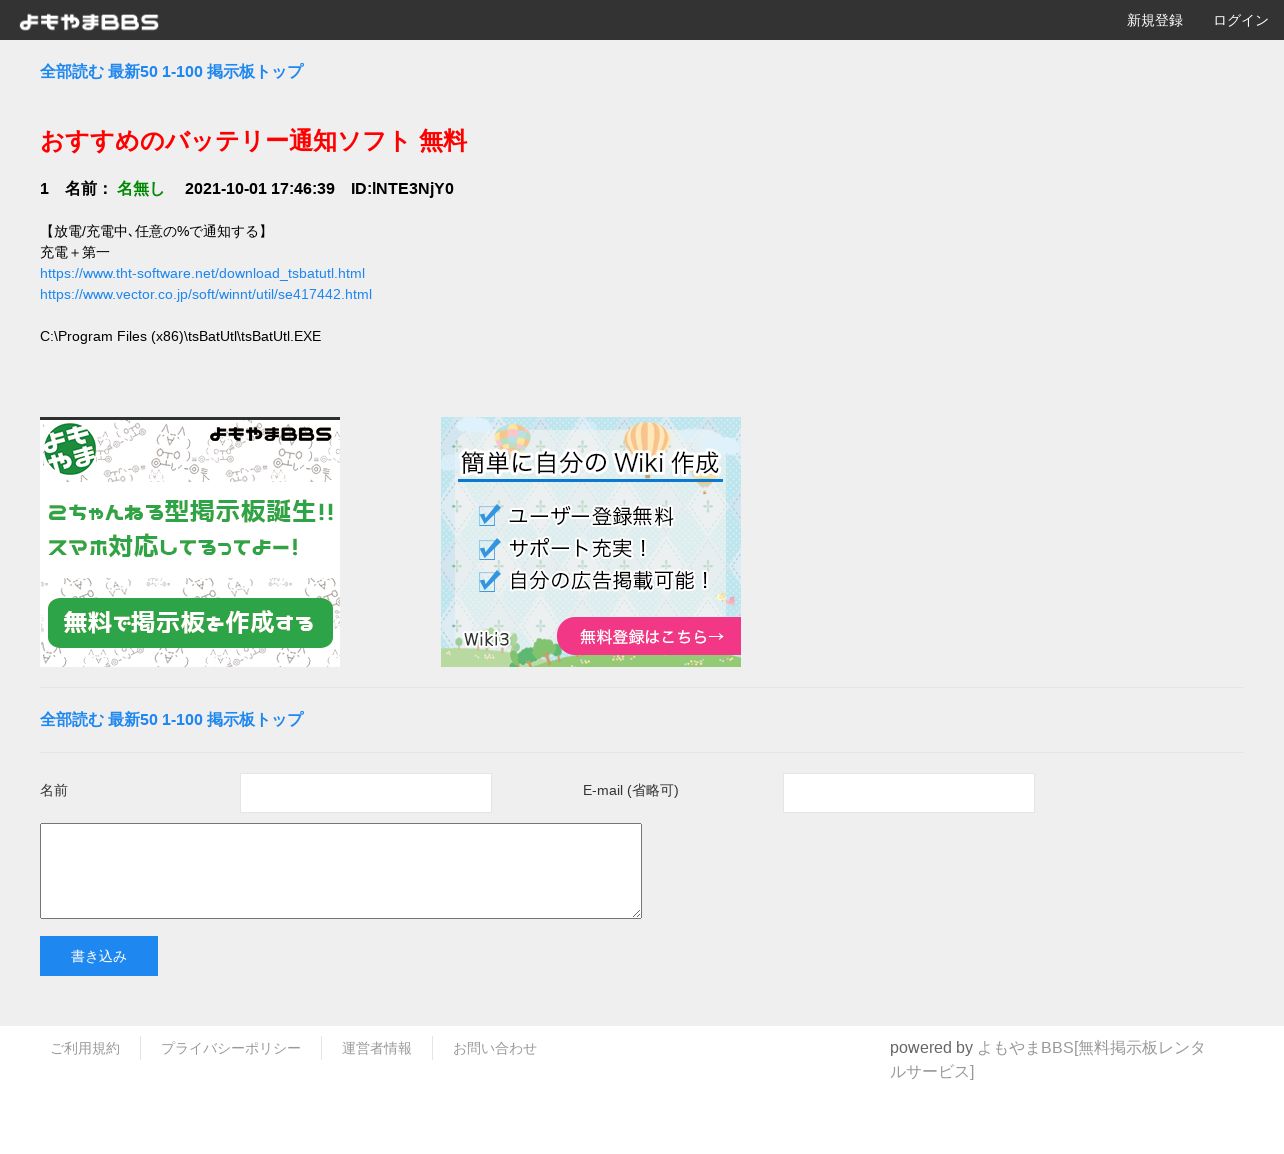Screen dimensions: 1284x1154
Task: Click the Wiki3 簡単に自分の Wiki 作成 banner
Action: pyautogui.click(x=591, y=542)
